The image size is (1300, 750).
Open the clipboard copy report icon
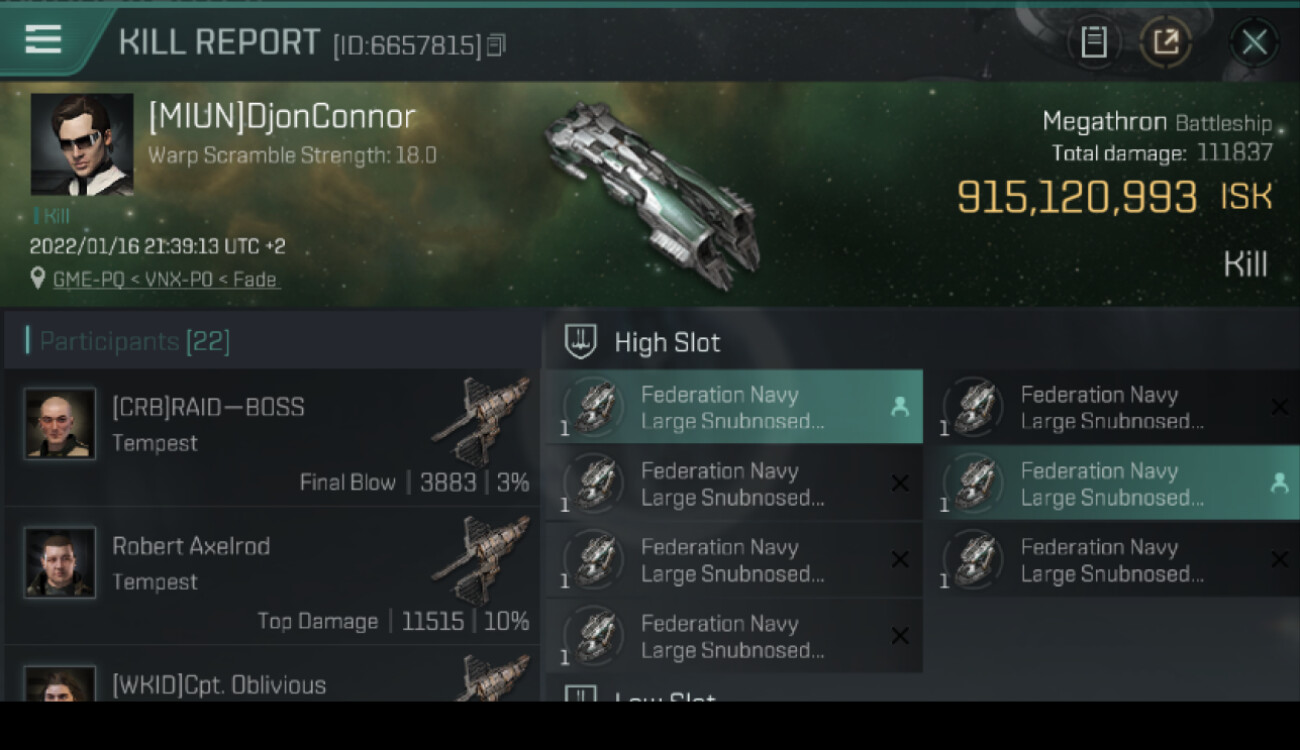[x=1094, y=42]
